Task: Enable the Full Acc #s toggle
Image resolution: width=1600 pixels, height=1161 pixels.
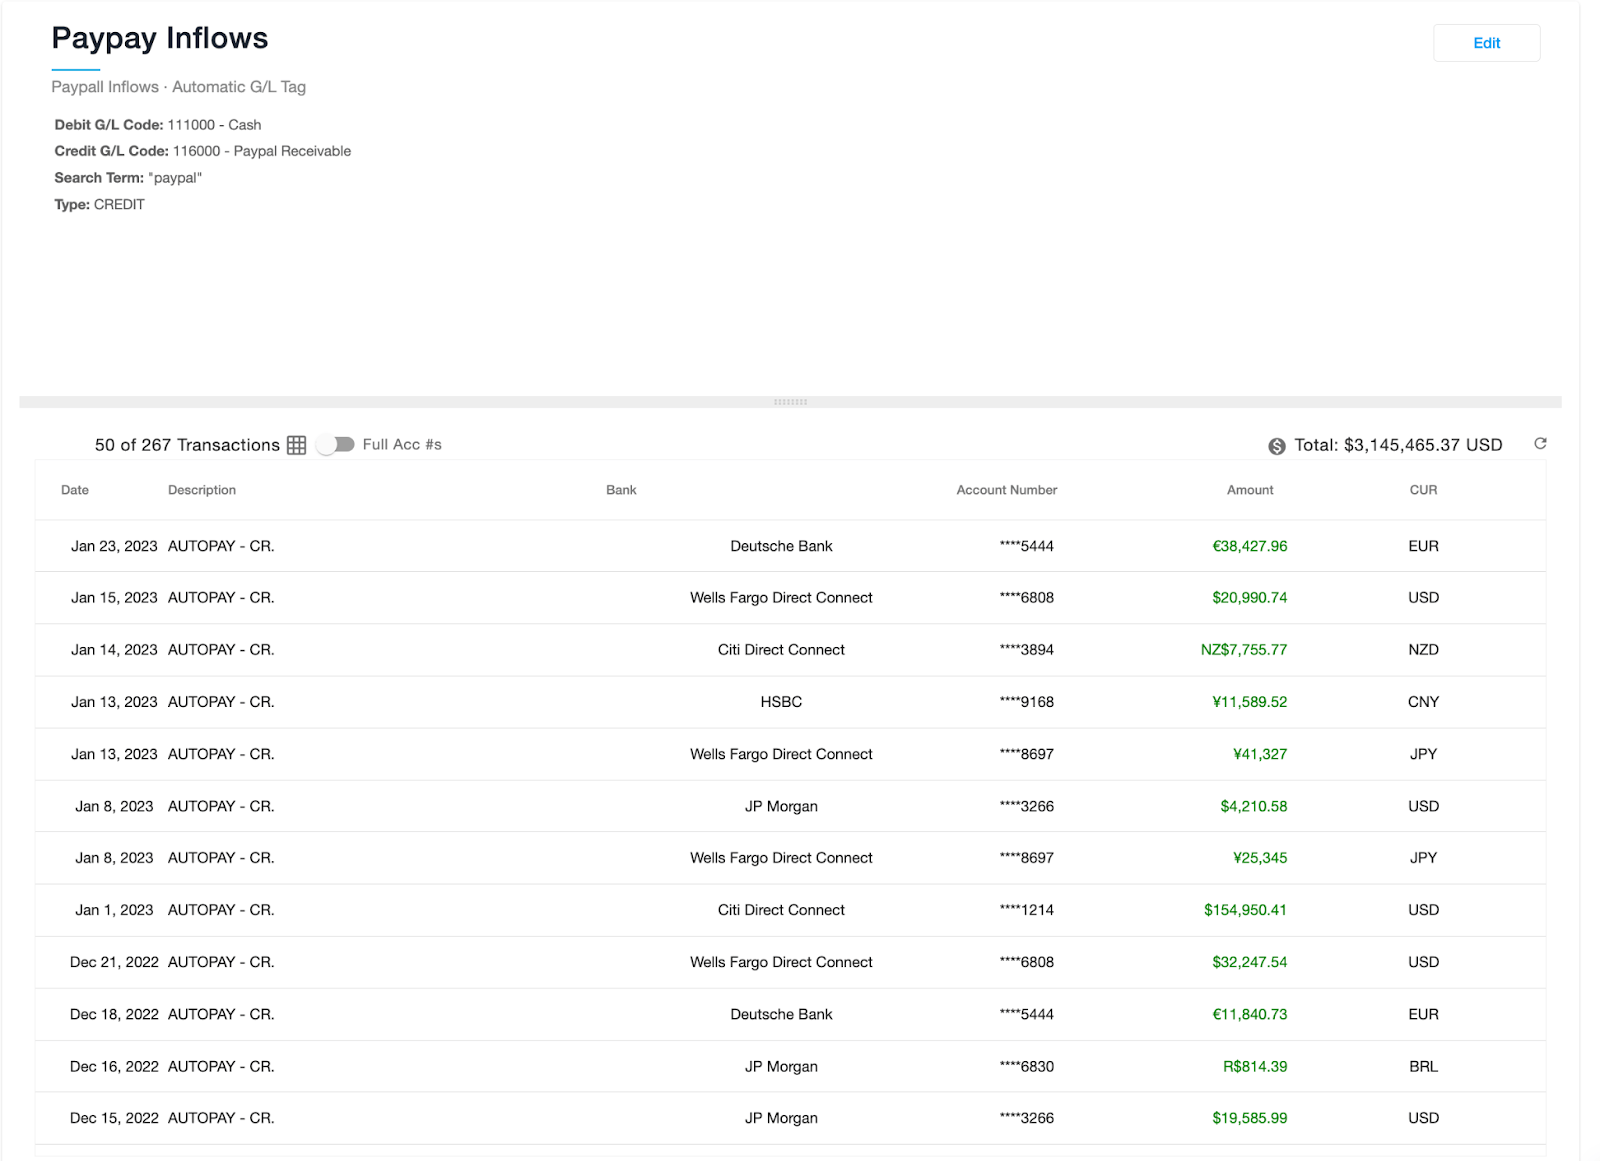Action: tap(336, 445)
